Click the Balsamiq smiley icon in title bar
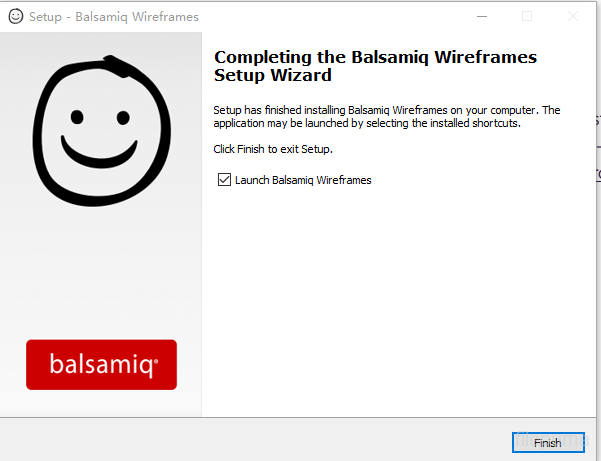This screenshot has height=461, width=601. click(x=16, y=16)
